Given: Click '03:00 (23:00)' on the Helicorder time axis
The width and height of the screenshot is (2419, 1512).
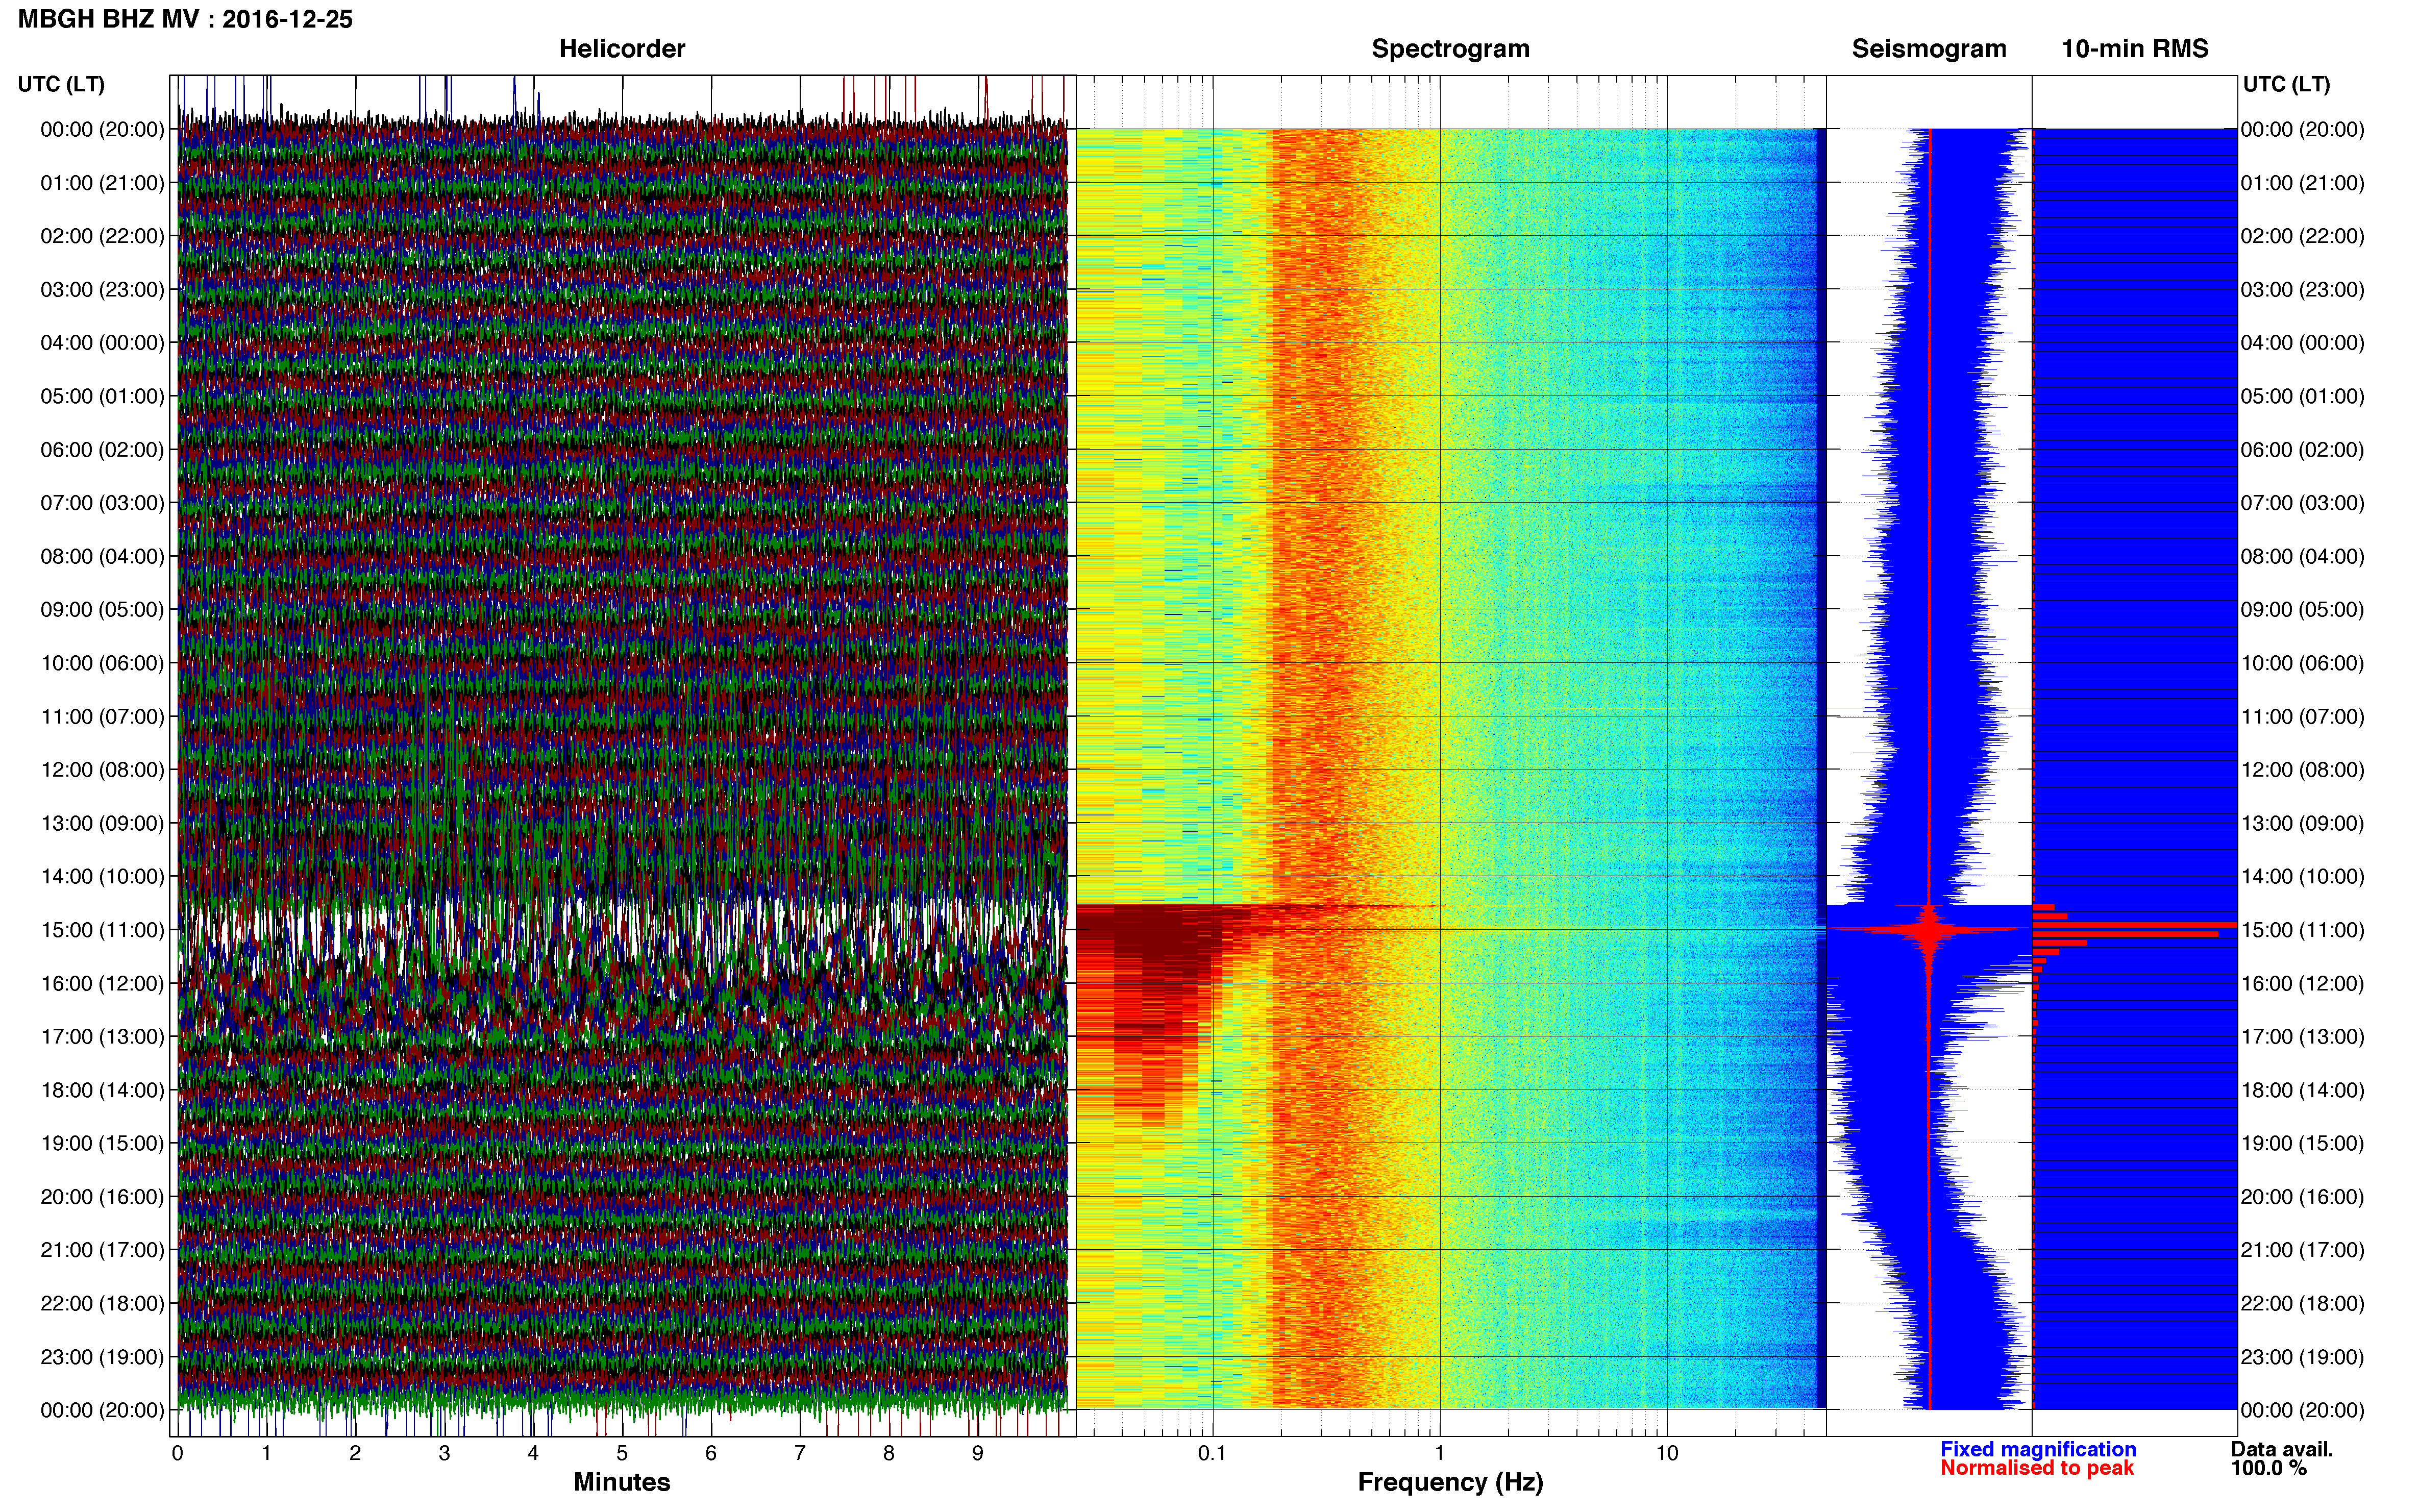Looking at the screenshot, I should point(102,290).
